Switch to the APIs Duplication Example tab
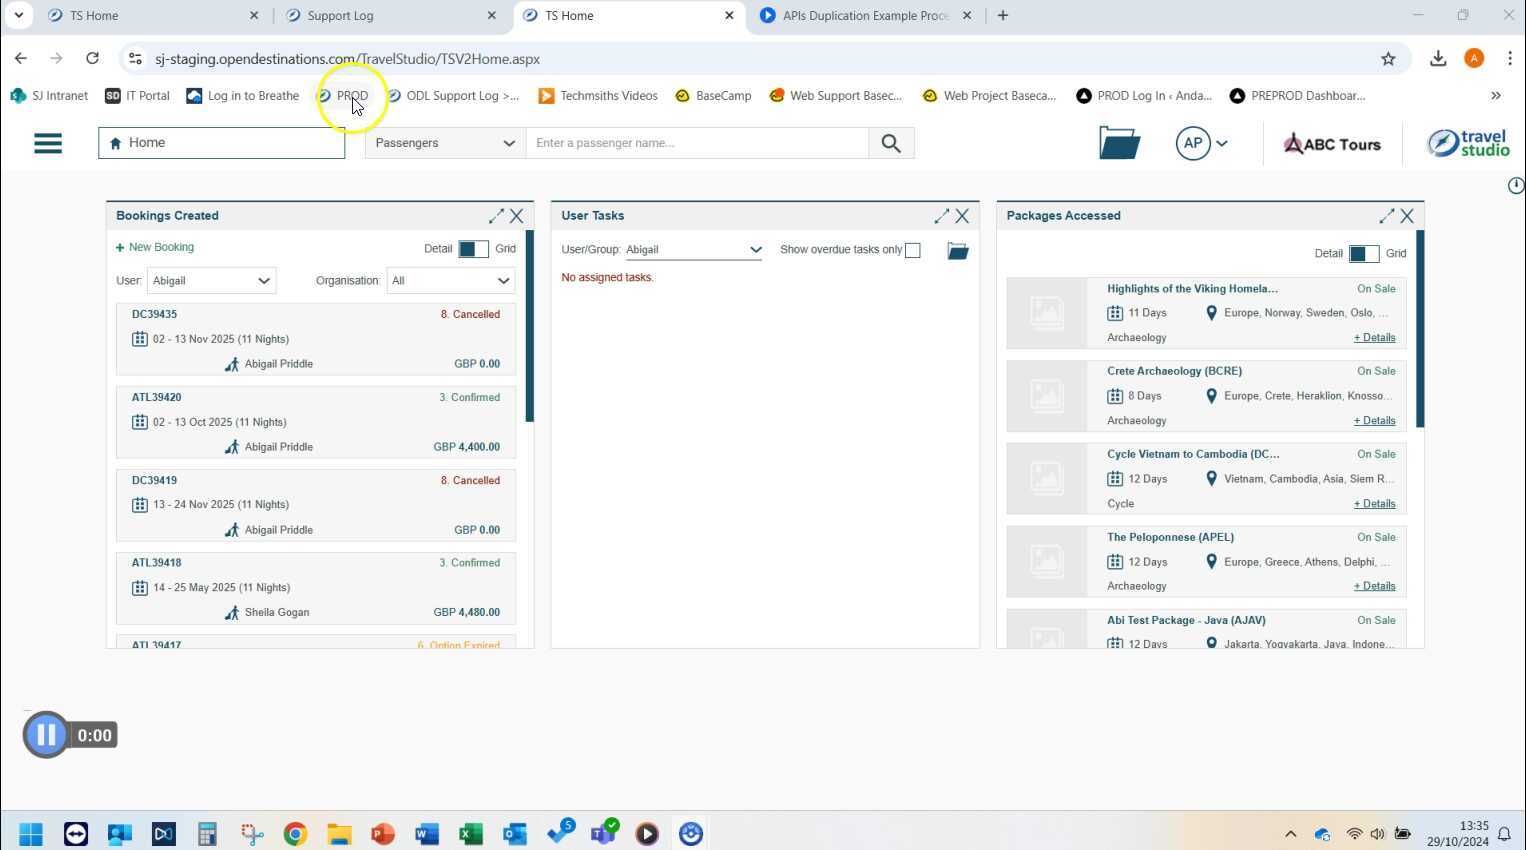This screenshot has height=850, width=1526. pyautogui.click(x=865, y=15)
